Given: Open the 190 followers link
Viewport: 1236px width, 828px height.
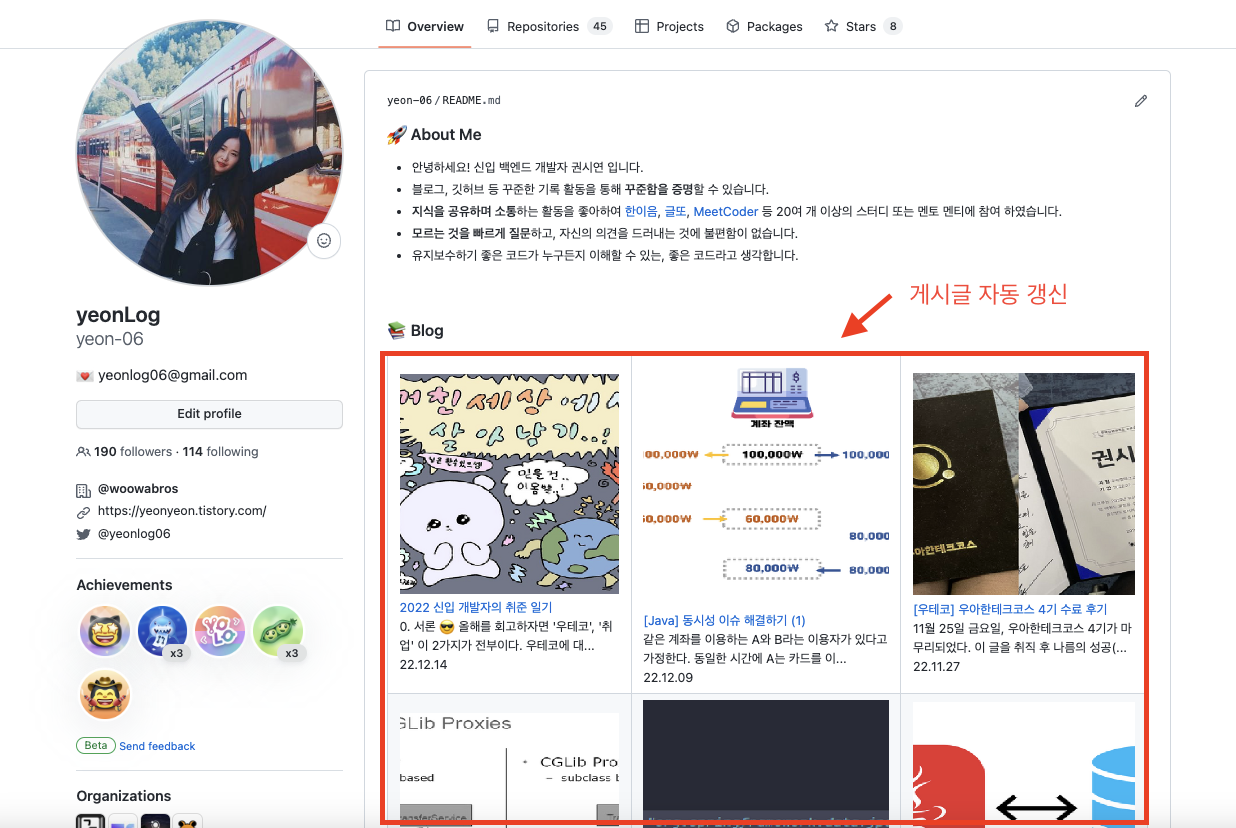Looking at the screenshot, I should (x=133, y=452).
